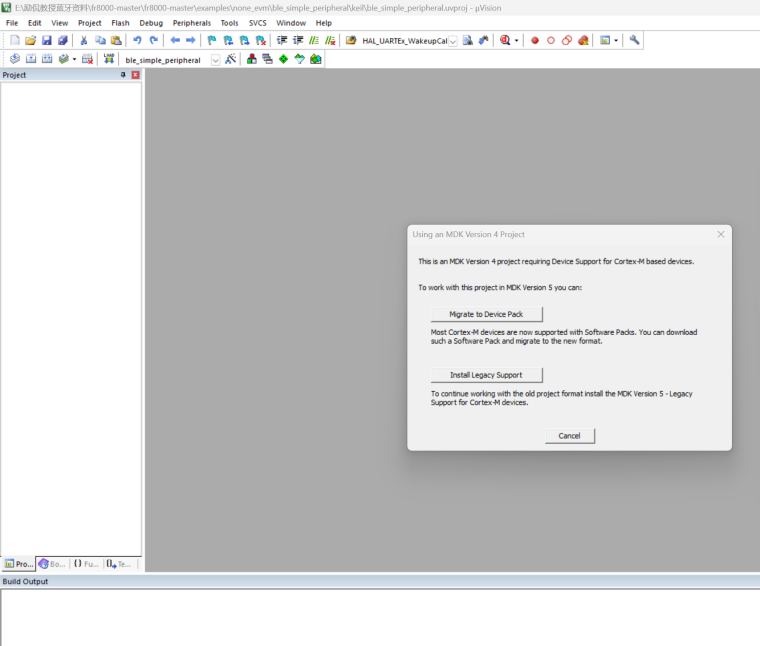The height and width of the screenshot is (646, 760).
Task: Click the Undo arrow icon
Action: coord(137,40)
